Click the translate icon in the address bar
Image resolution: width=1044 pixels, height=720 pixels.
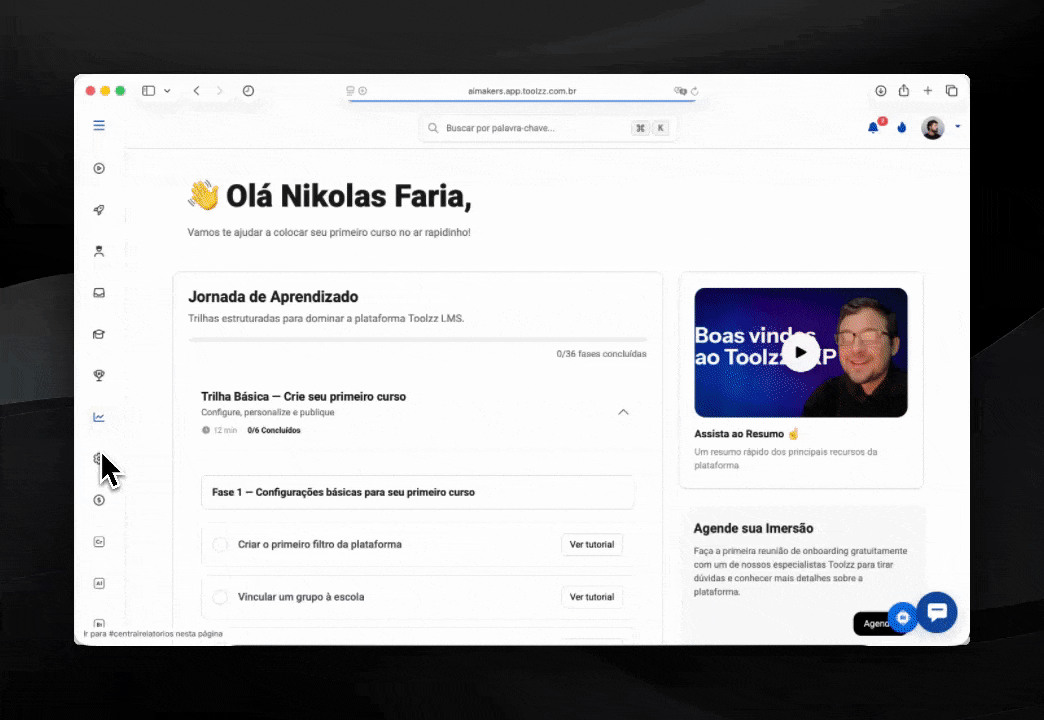pyautogui.click(x=680, y=91)
